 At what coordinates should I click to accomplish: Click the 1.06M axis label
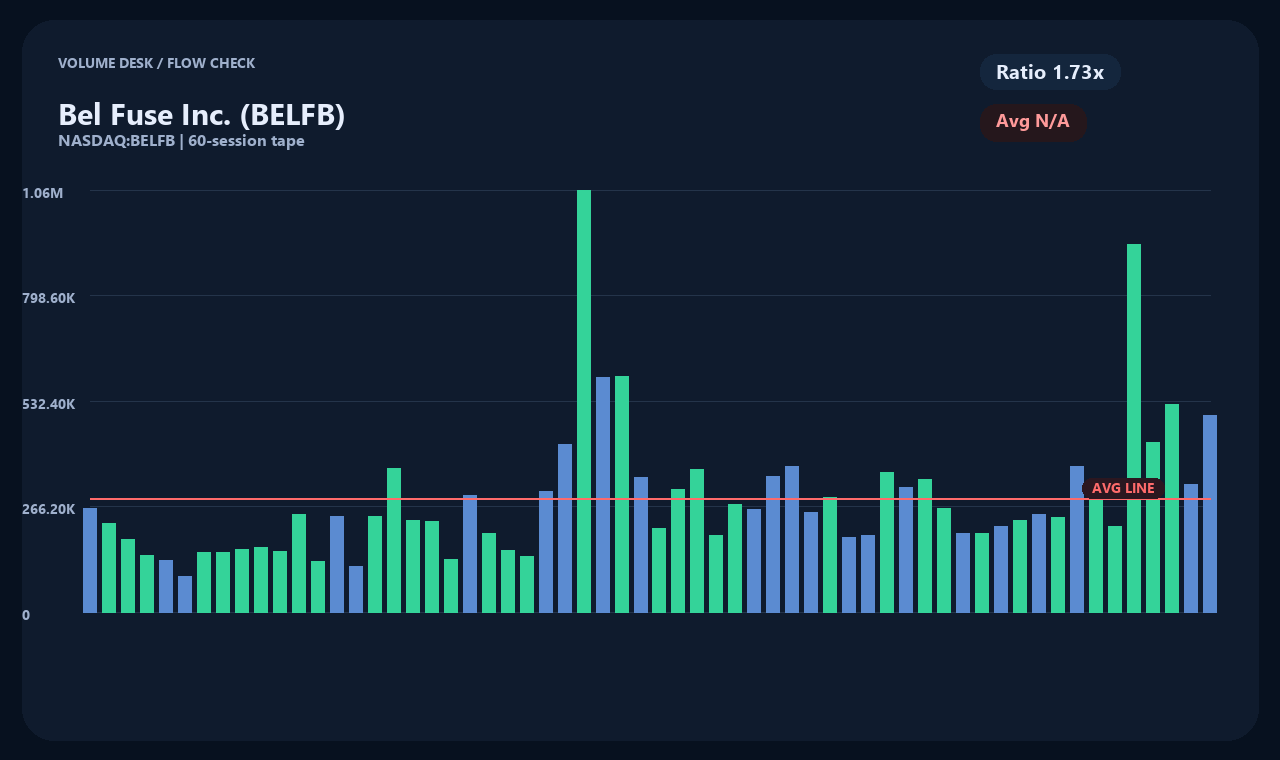pos(43,192)
